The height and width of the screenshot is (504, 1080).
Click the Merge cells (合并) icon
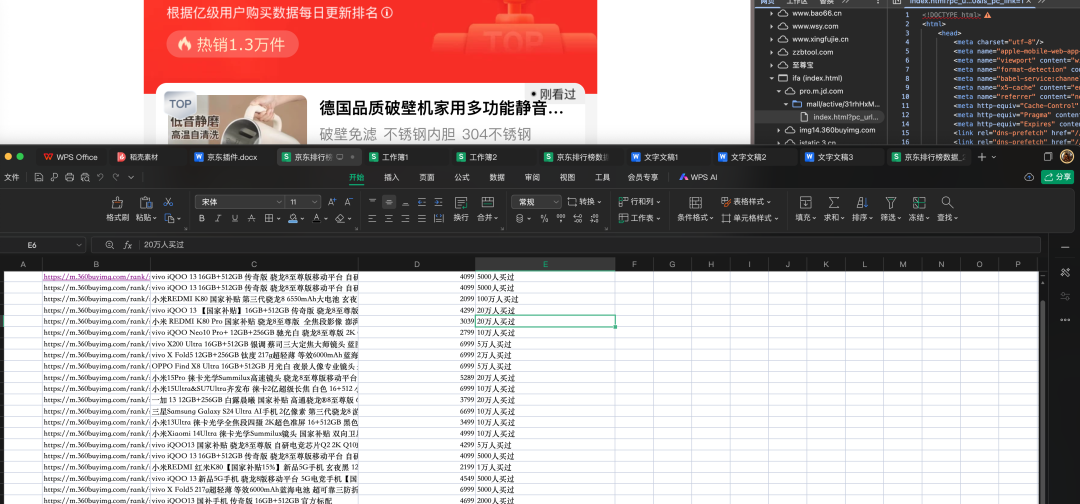[487, 202]
